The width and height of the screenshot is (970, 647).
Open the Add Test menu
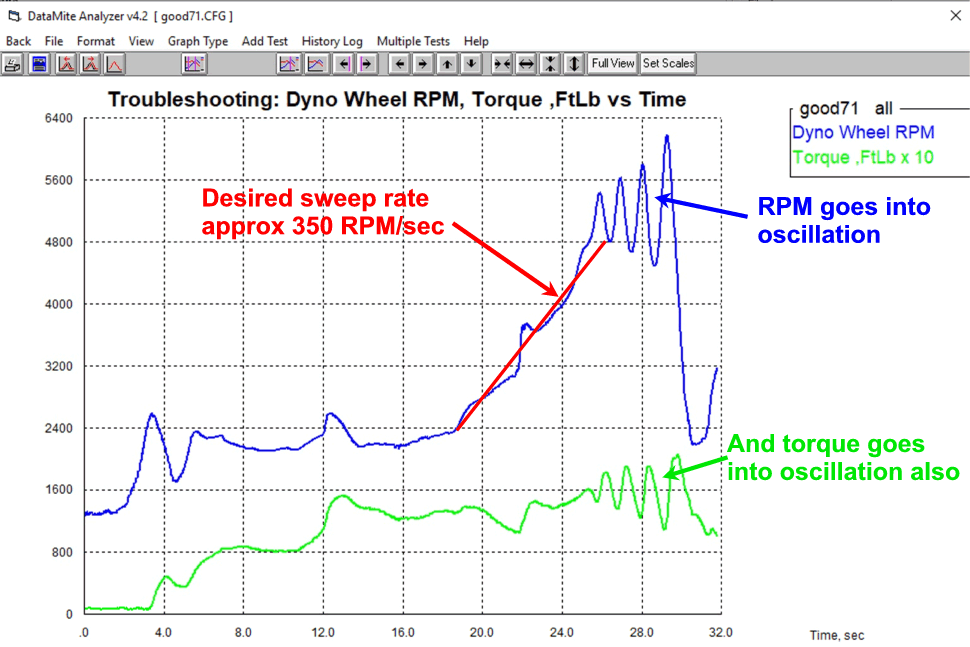(x=265, y=41)
